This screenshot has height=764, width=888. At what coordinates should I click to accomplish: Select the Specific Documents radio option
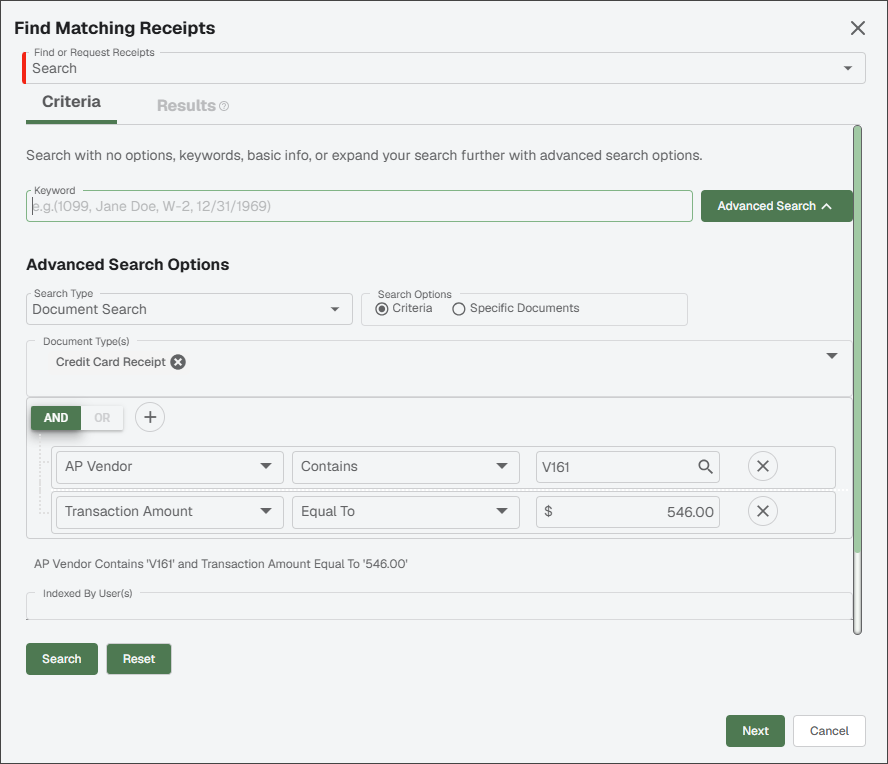(459, 309)
